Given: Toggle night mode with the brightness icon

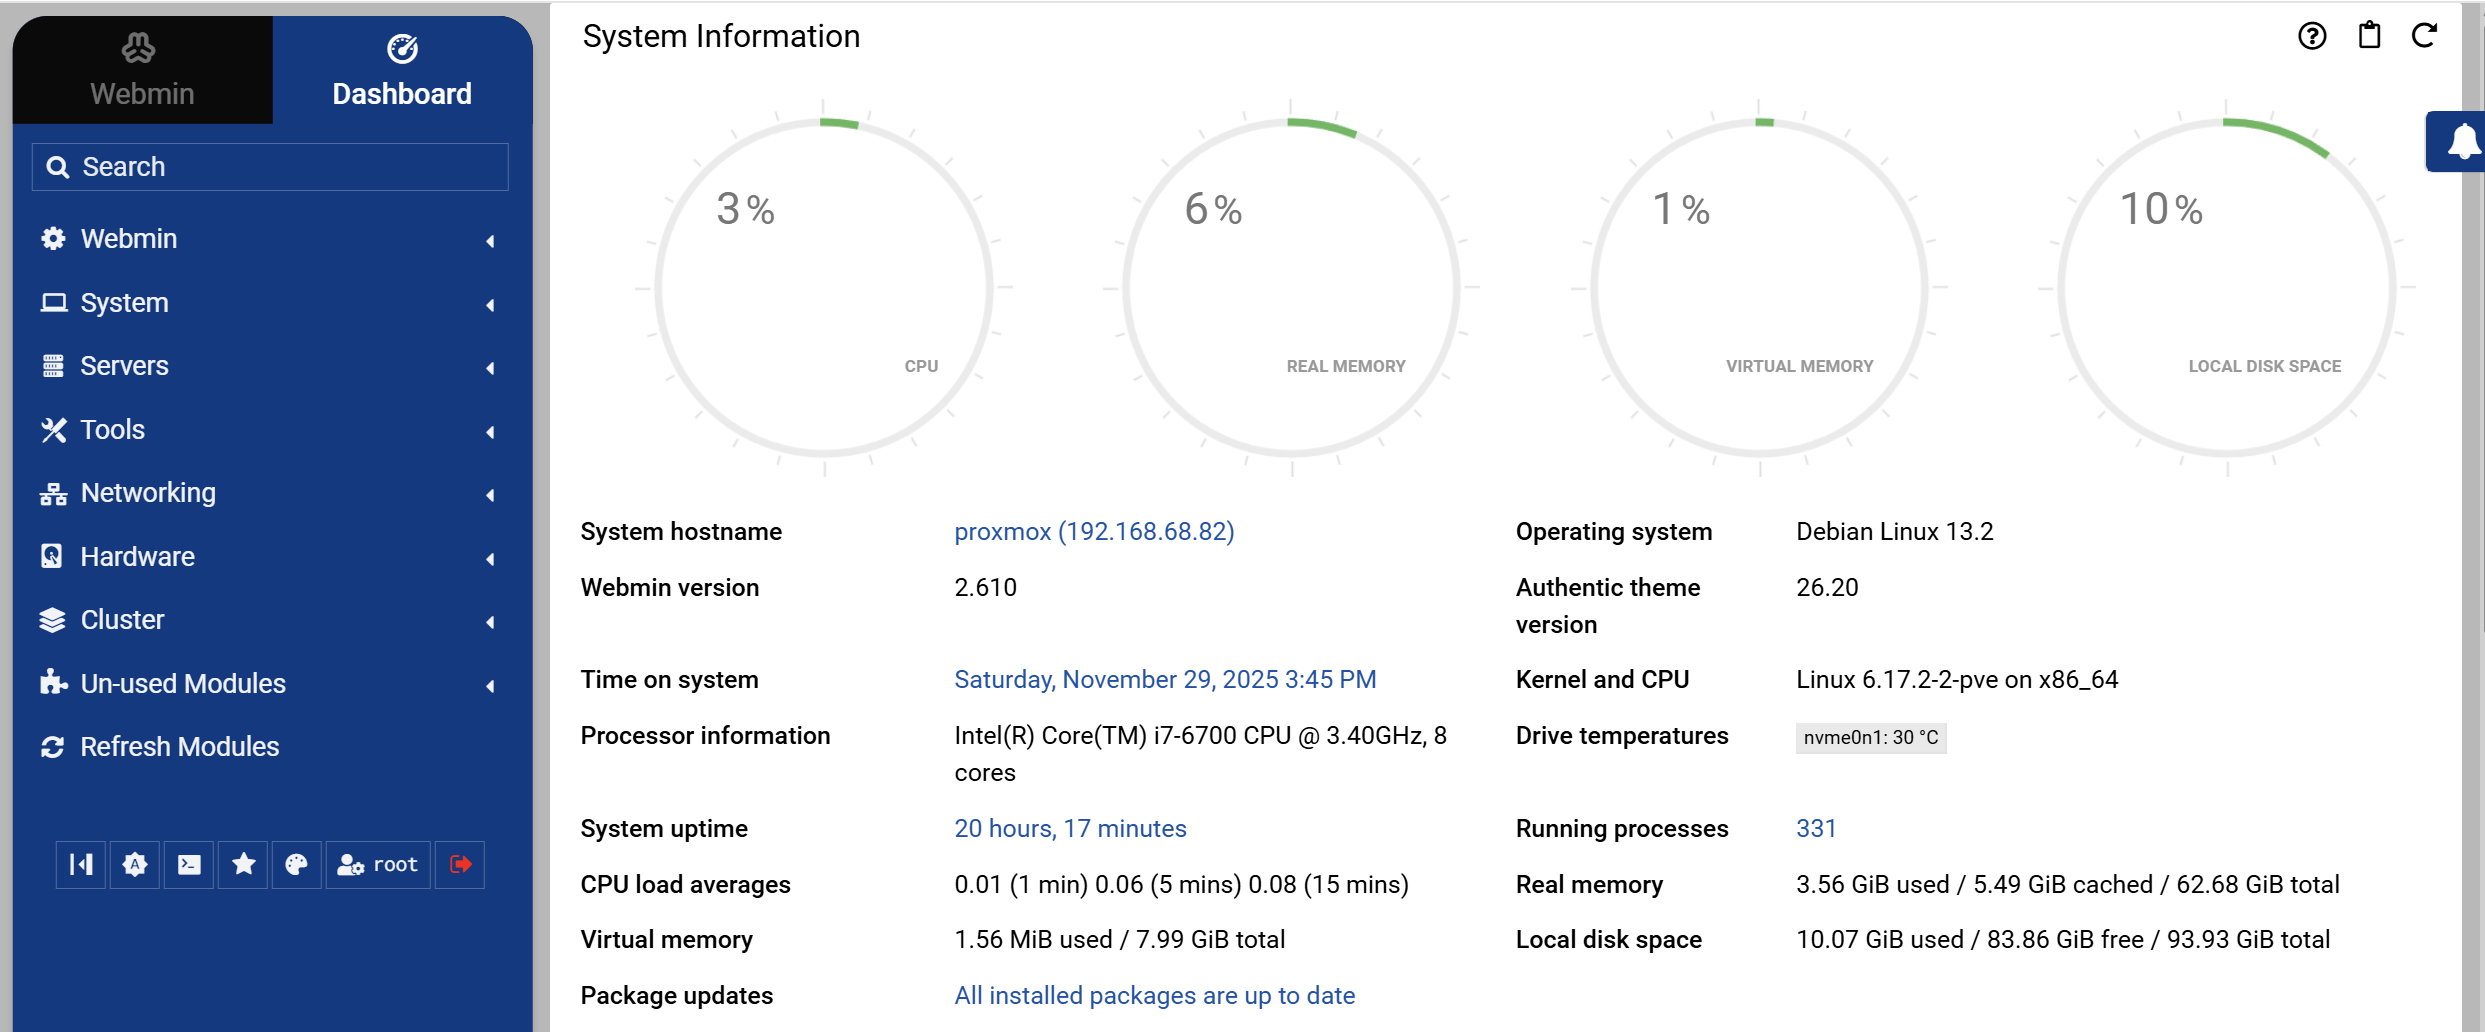Looking at the screenshot, I should 134,864.
